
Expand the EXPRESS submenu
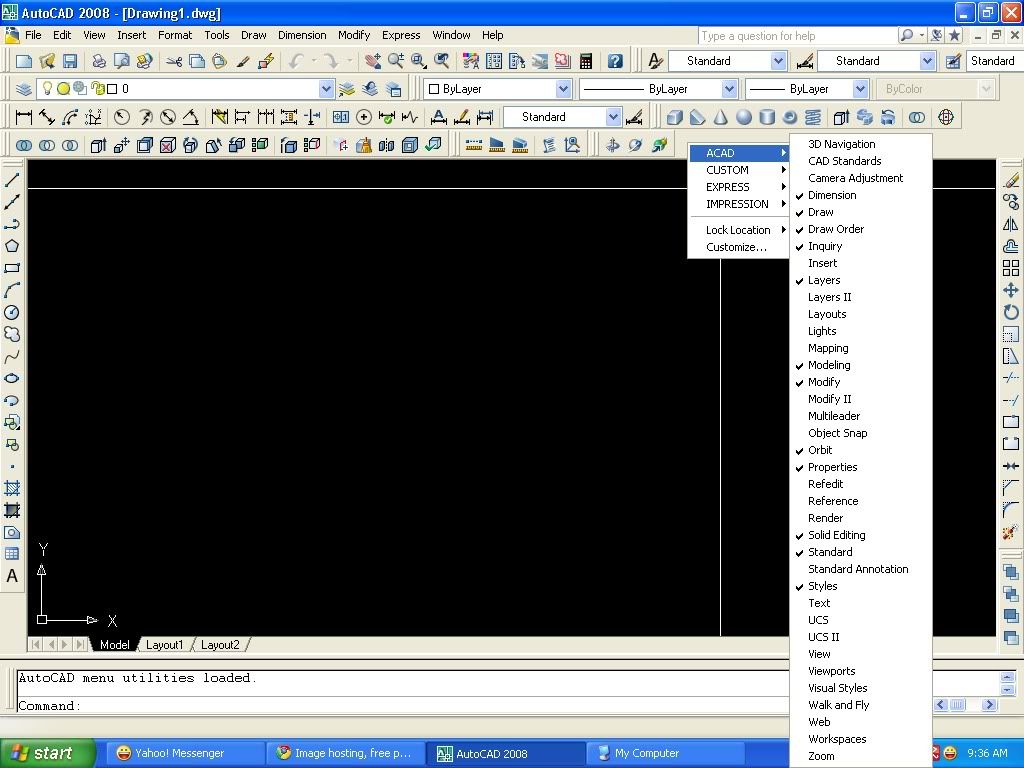(x=739, y=187)
